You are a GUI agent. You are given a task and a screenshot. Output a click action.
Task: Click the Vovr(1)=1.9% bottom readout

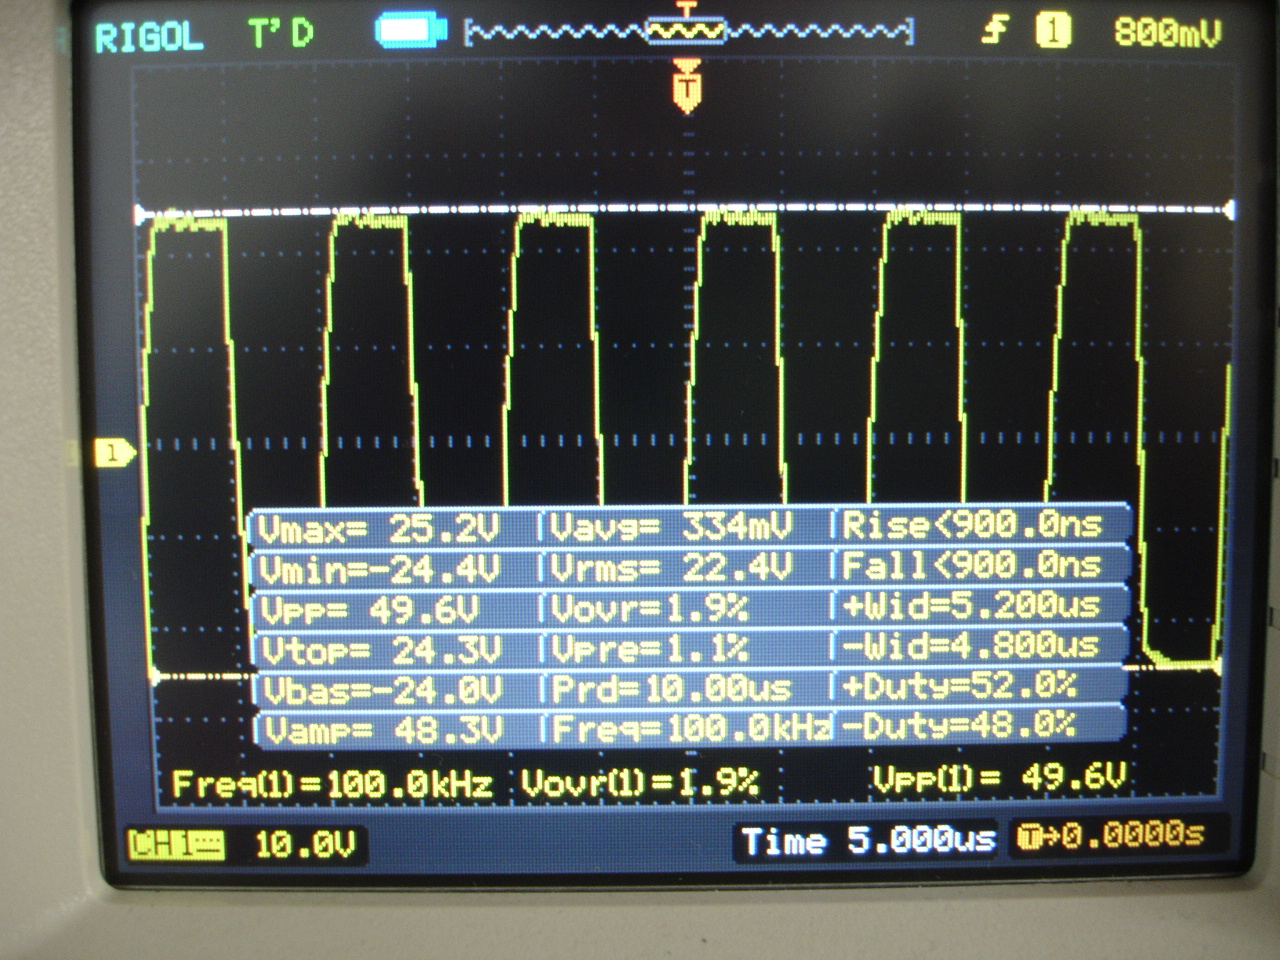640,783
